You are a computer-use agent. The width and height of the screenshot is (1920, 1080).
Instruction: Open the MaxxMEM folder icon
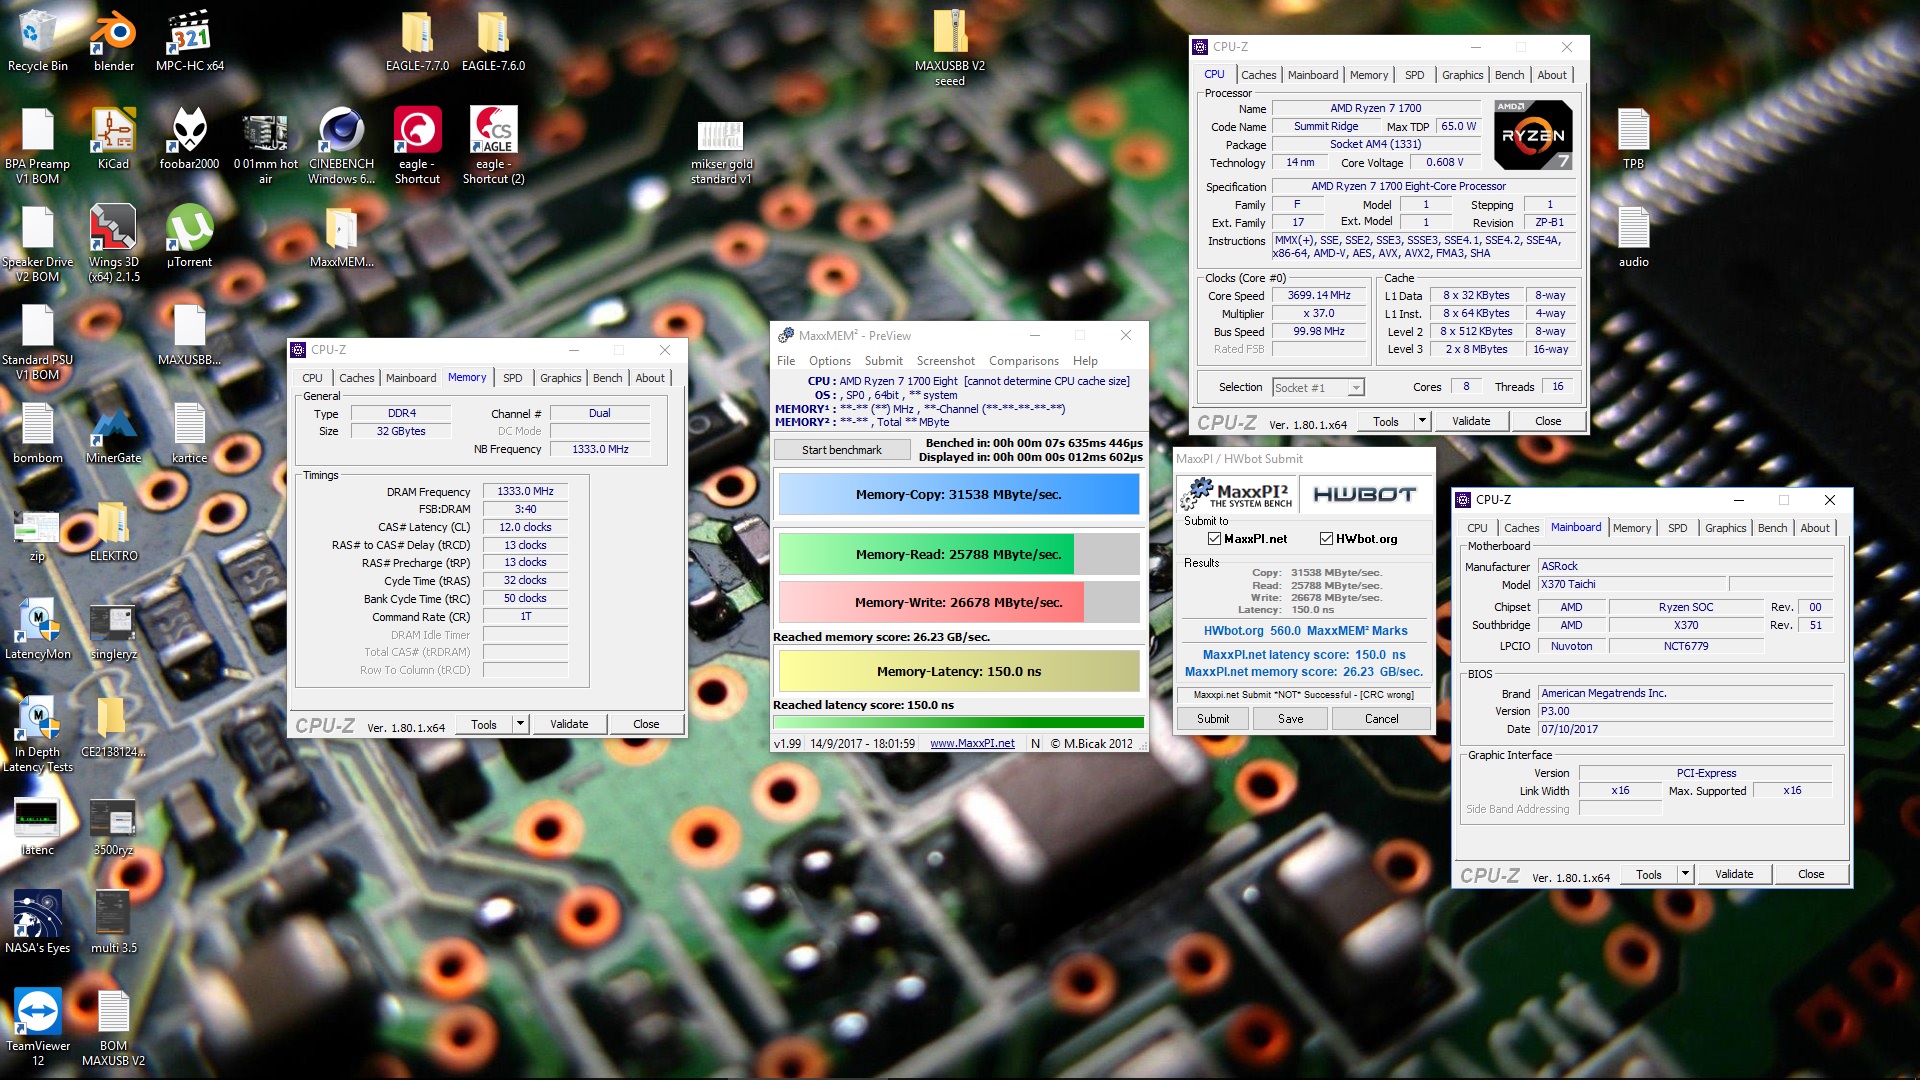coord(341,237)
